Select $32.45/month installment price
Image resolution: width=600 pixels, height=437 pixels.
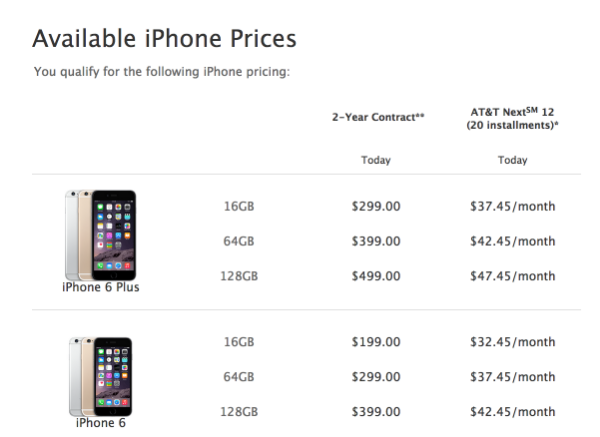(x=513, y=342)
